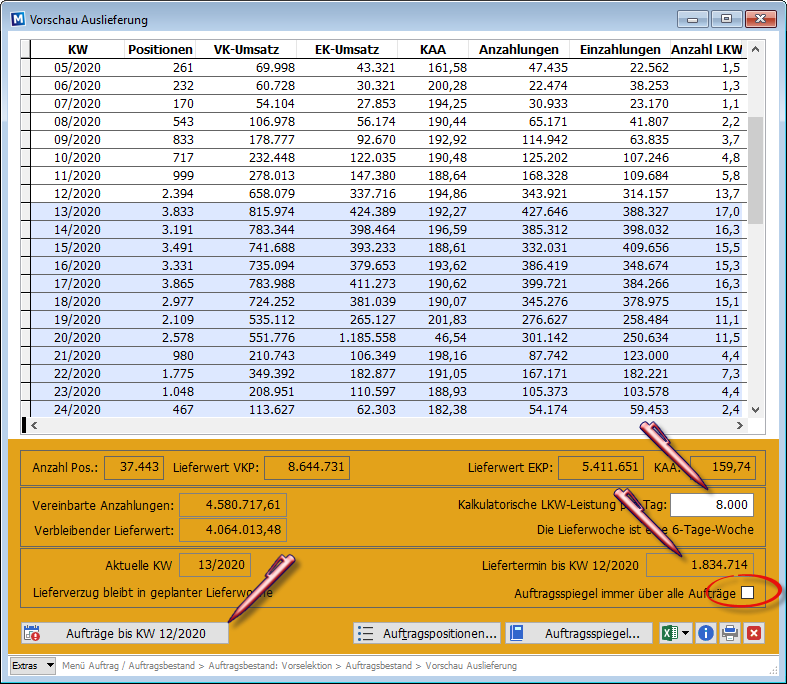Click the KW column header
Screen dimensions: 787x684
77,50
